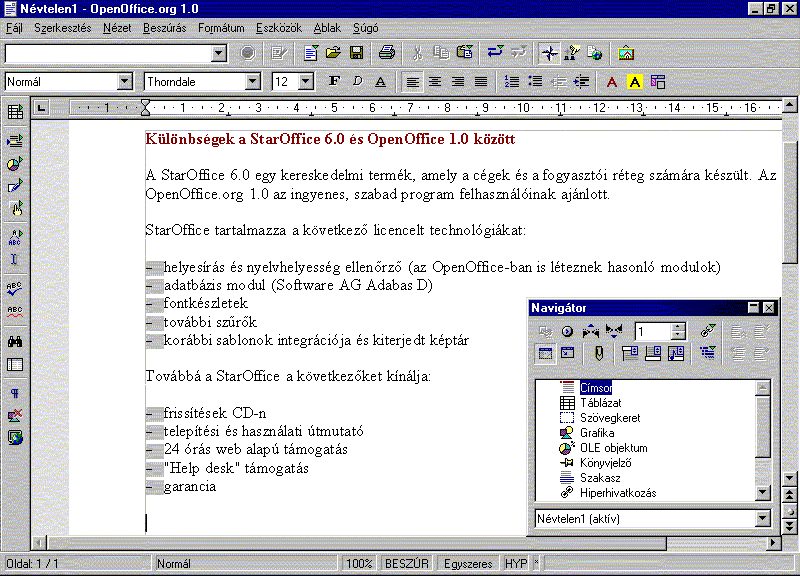Open the Hyperlink dialog icon
This screenshot has height=576, width=800.
click(595, 53)
